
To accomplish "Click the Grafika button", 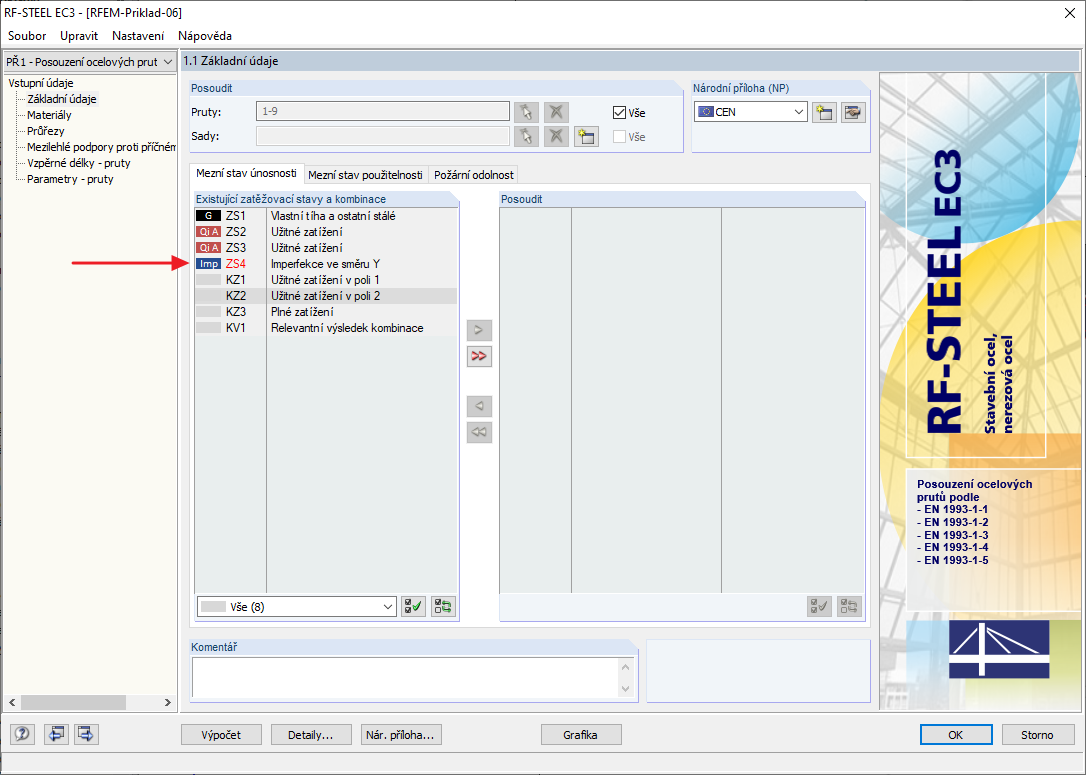I will pyautogui.click(x=580, y=735).
